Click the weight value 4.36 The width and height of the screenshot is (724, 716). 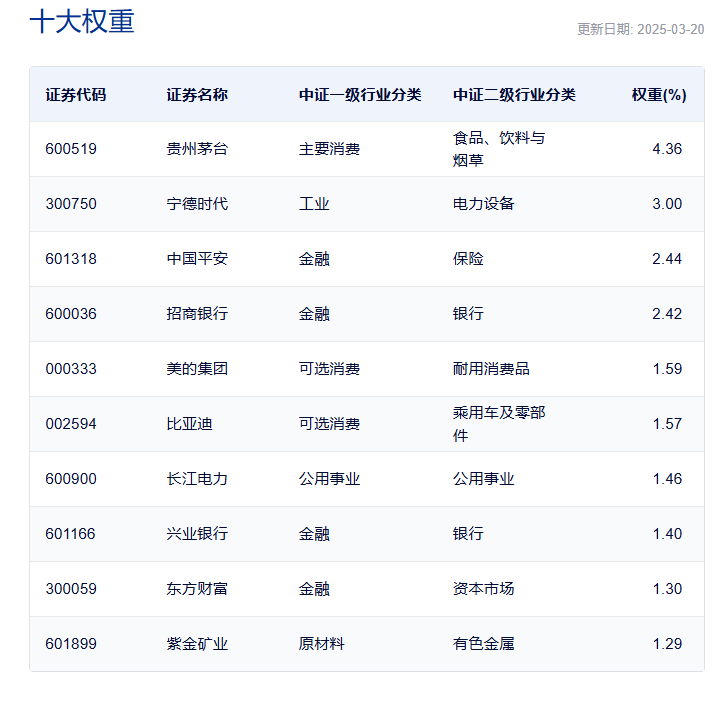667,149
